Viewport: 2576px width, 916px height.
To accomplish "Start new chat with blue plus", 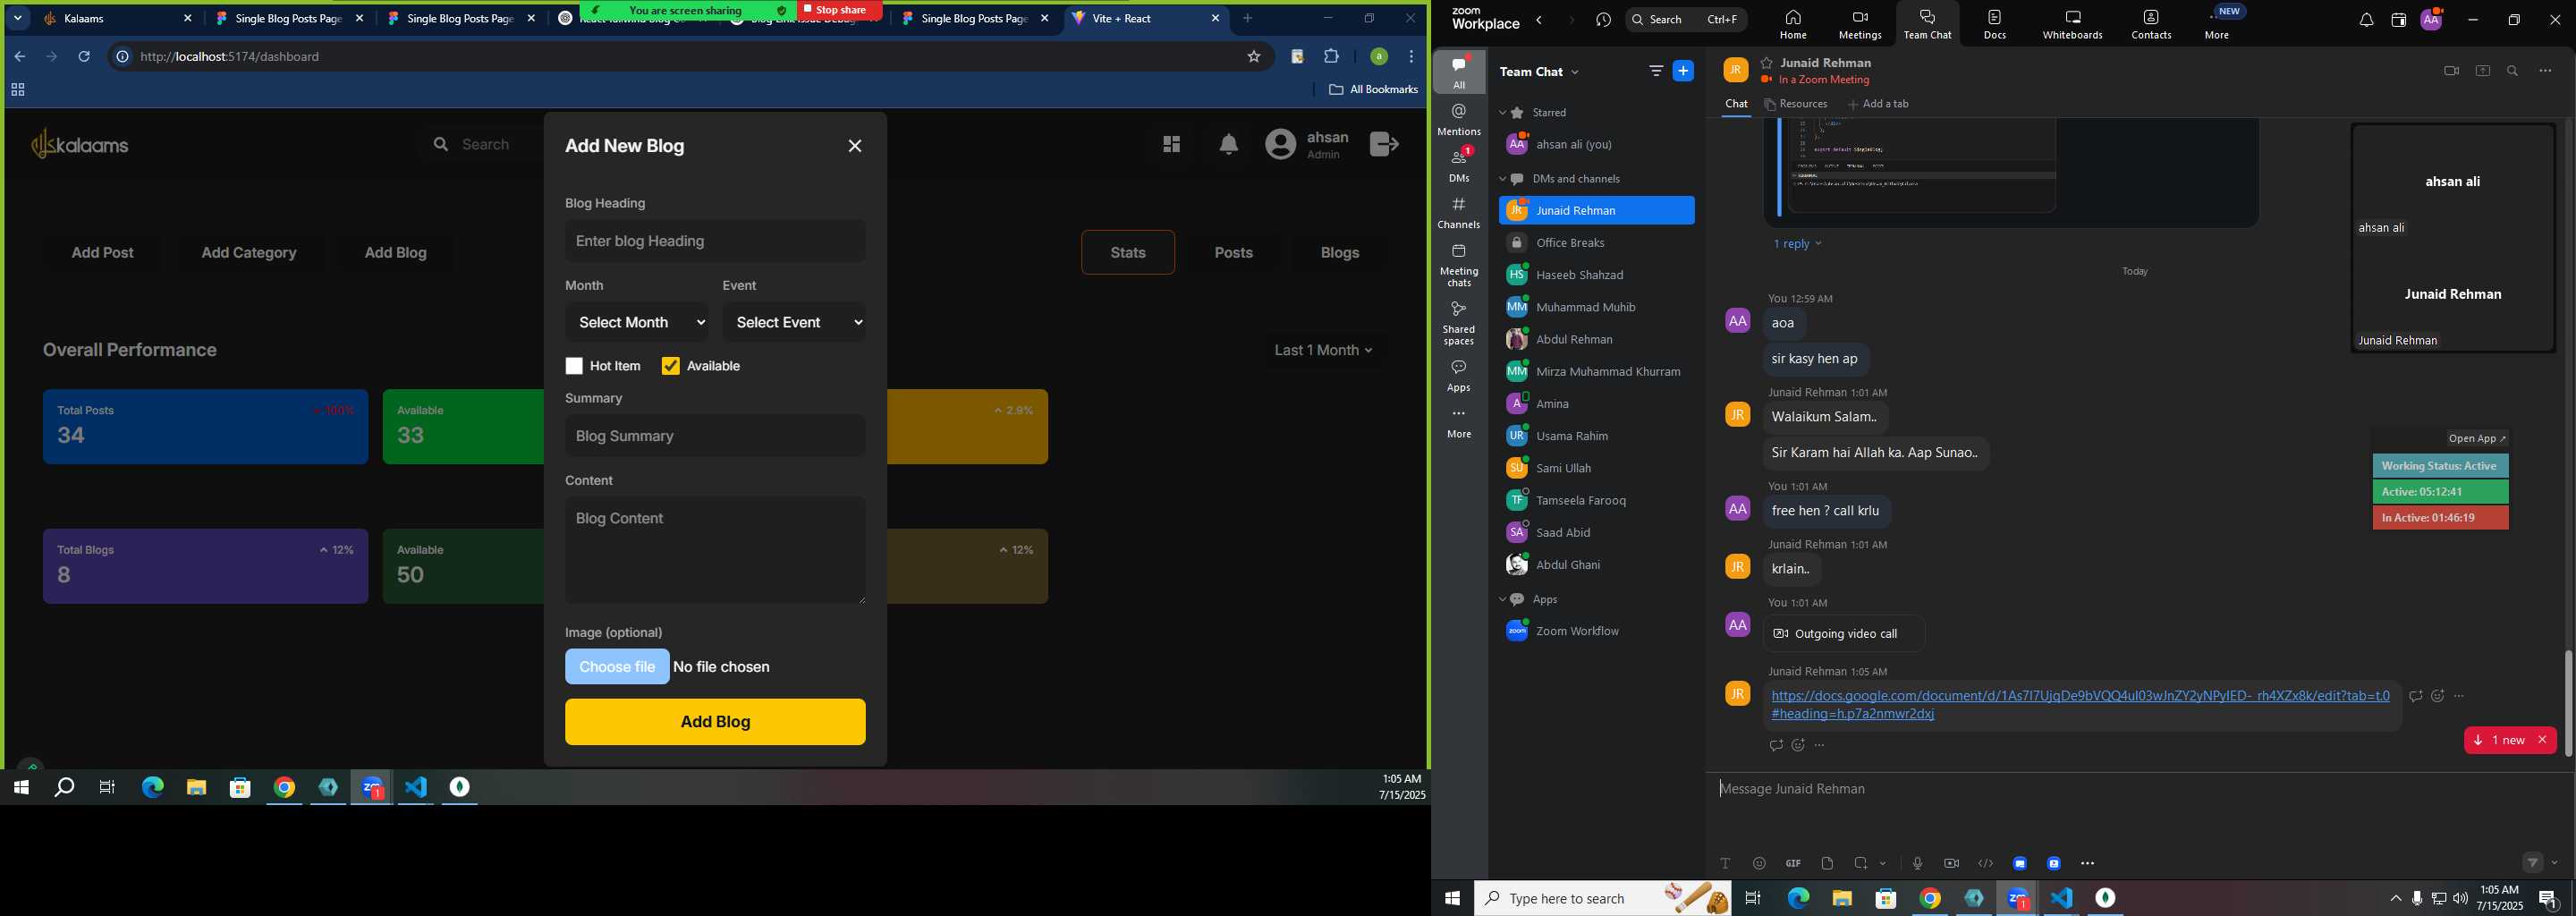I will click(1684, 71).
